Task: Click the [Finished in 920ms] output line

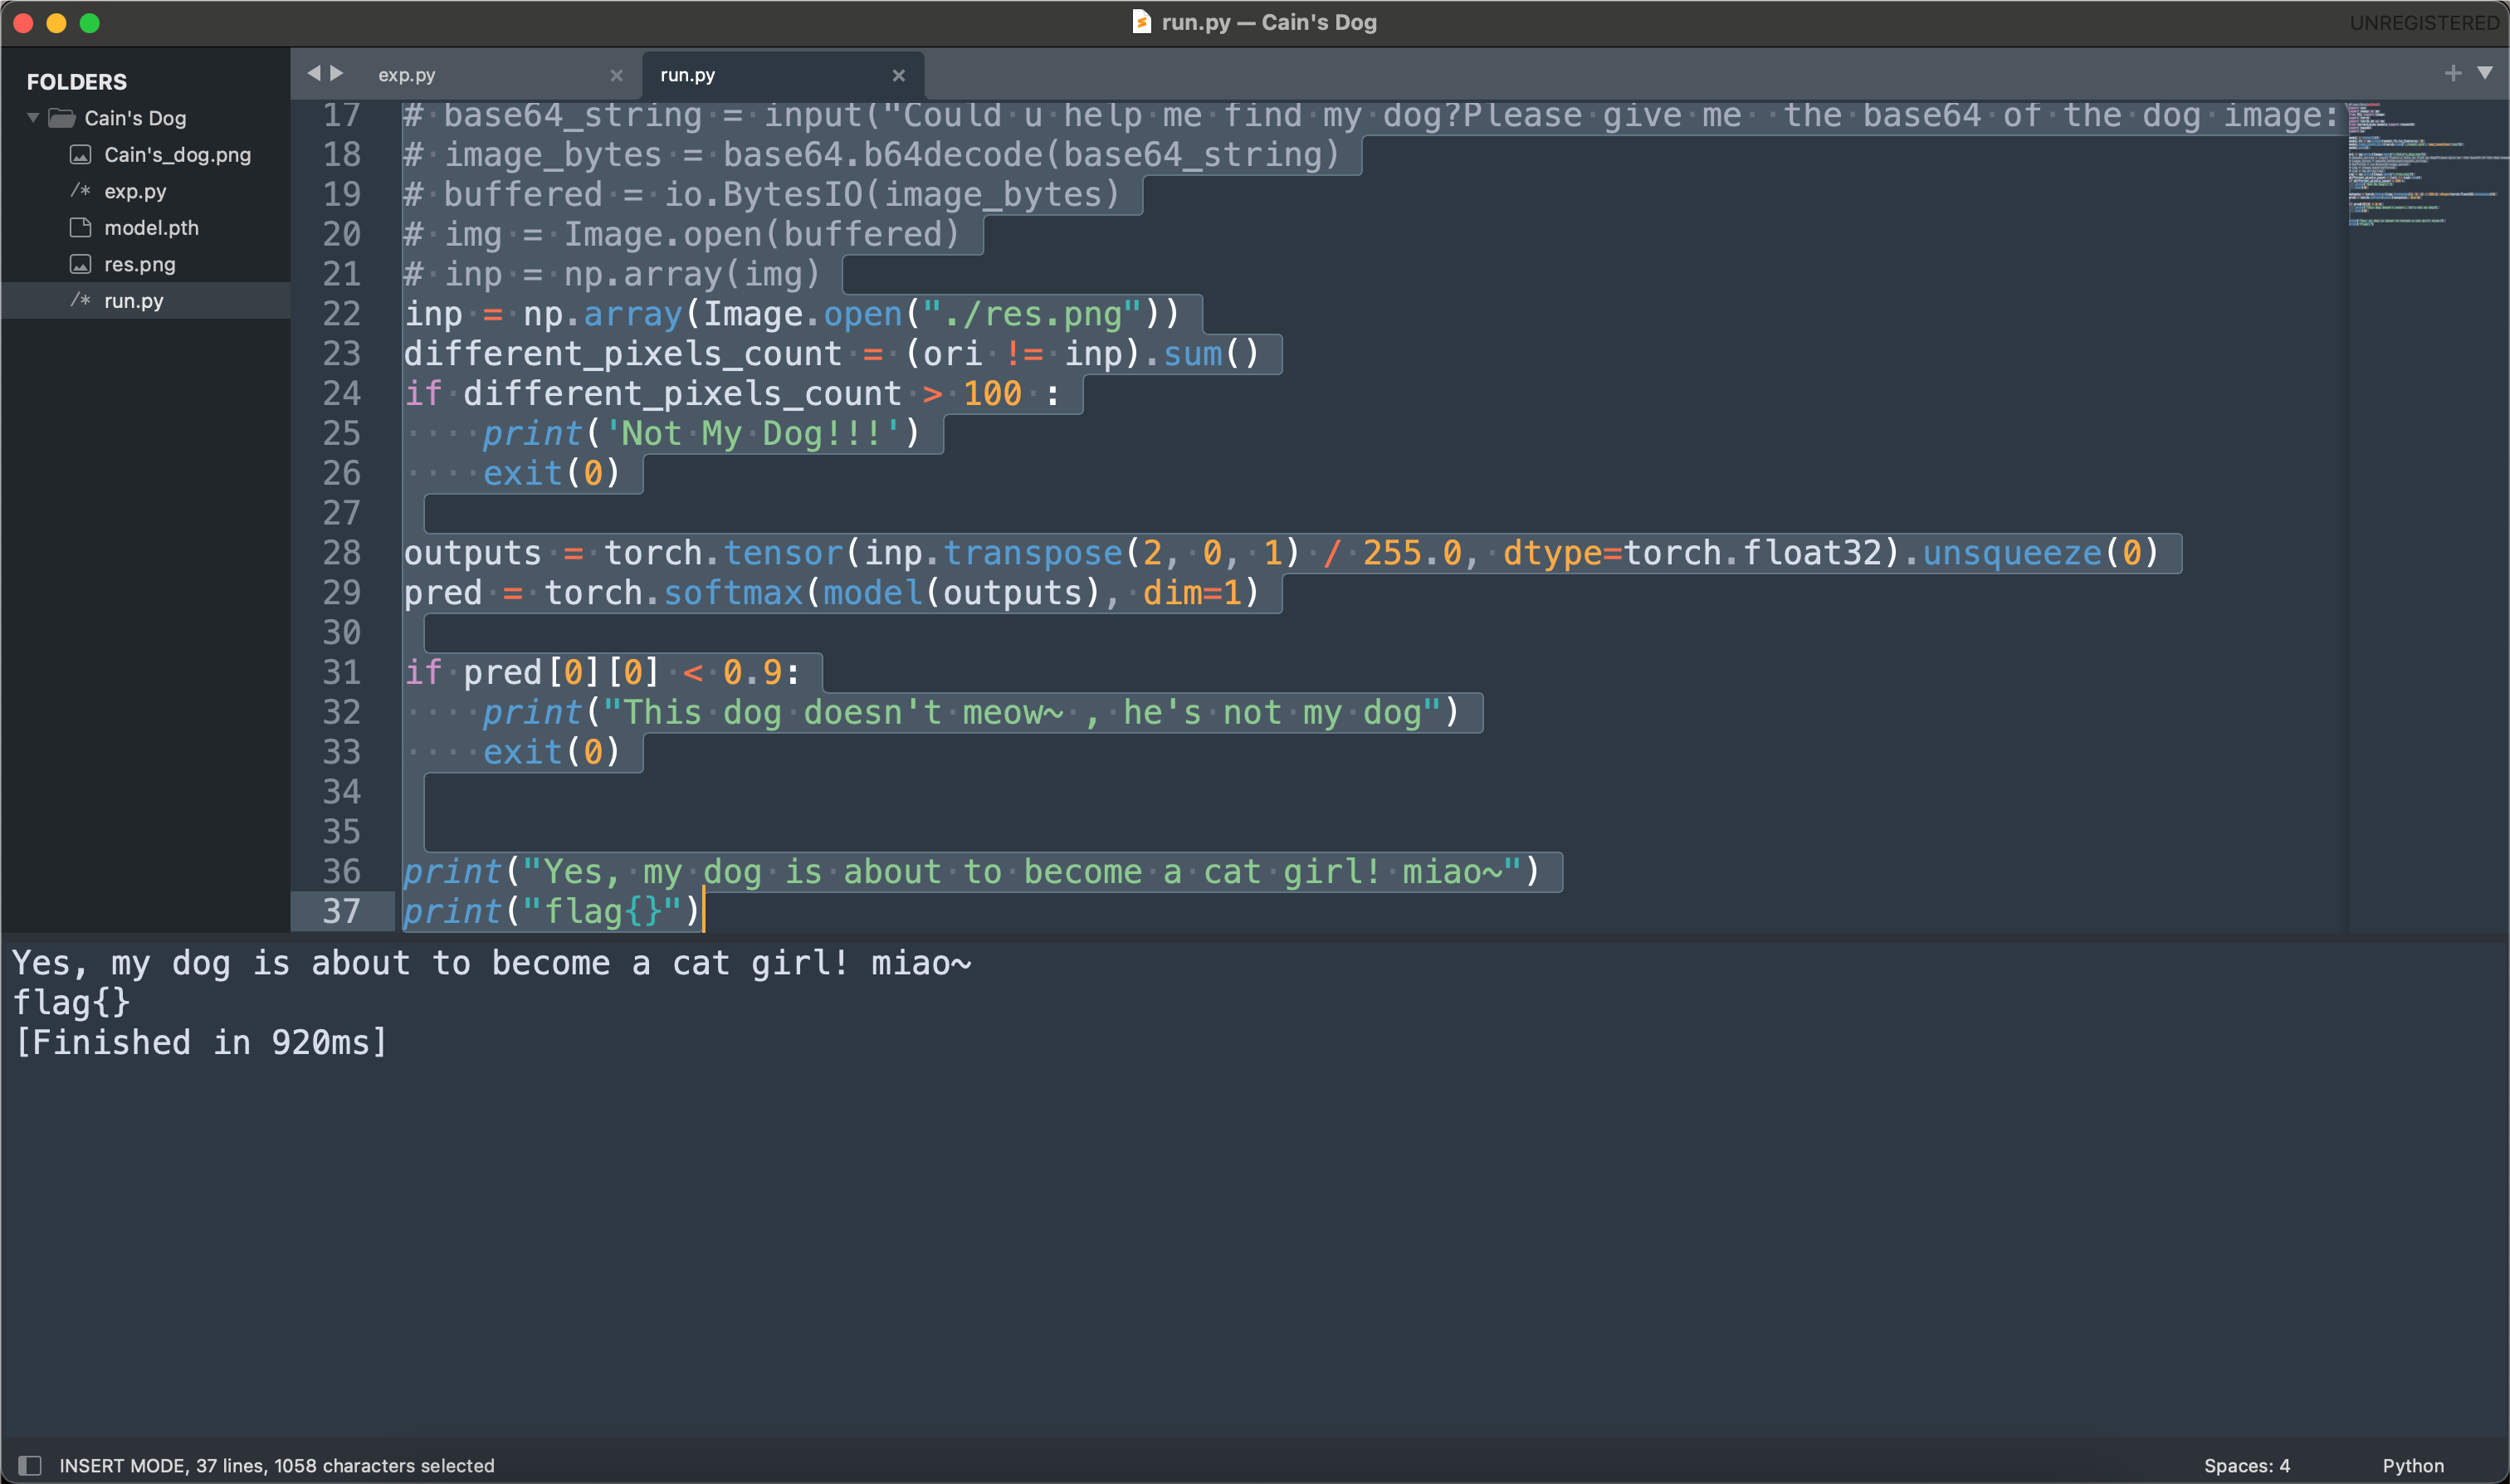Action: coord(201,1043)
